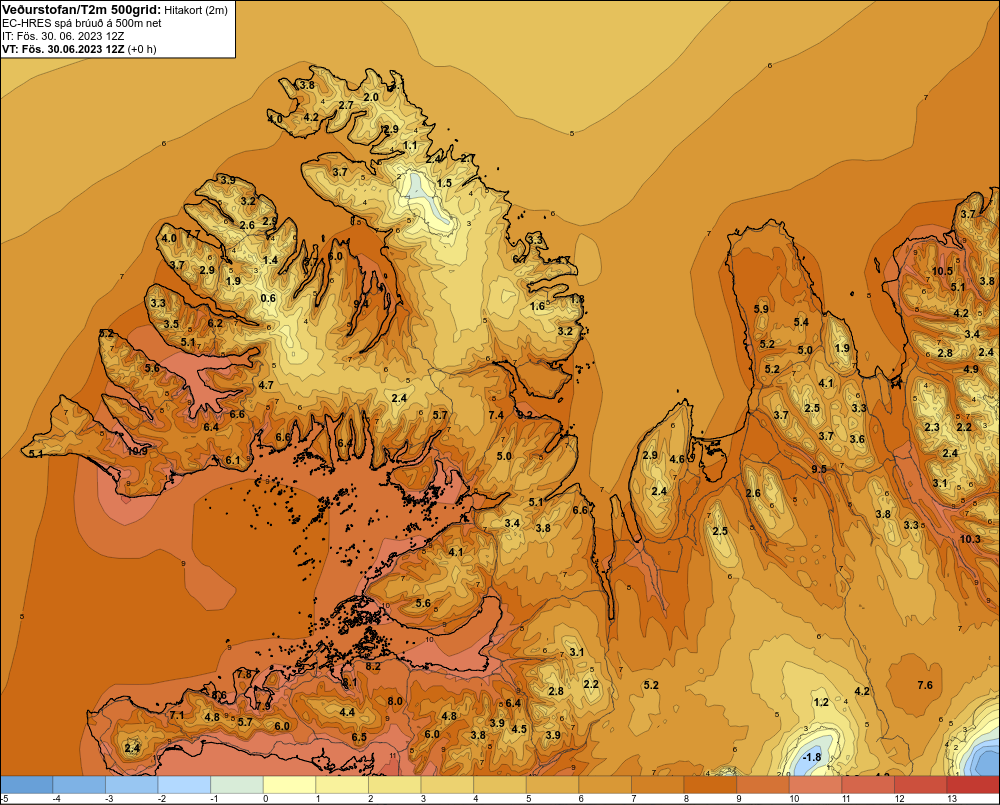Select the legend color swatch between 3 and 4
The height and width of the screenshot is (805, 1000).
447,784
